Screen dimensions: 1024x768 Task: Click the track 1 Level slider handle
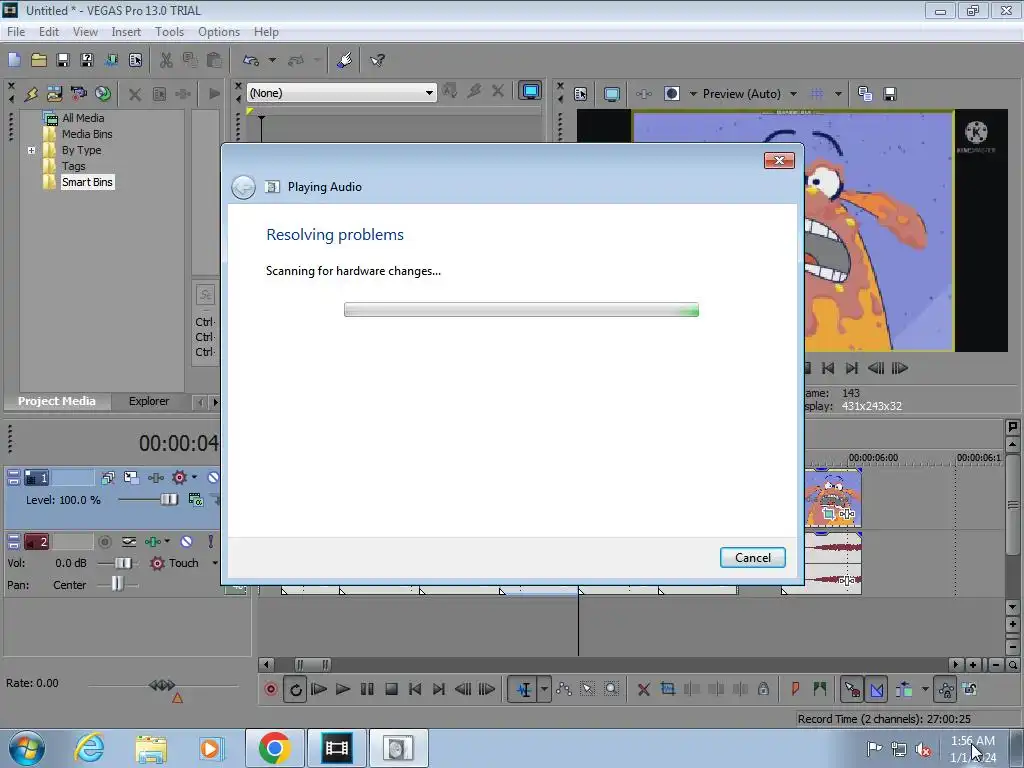[x=168, y=500]
